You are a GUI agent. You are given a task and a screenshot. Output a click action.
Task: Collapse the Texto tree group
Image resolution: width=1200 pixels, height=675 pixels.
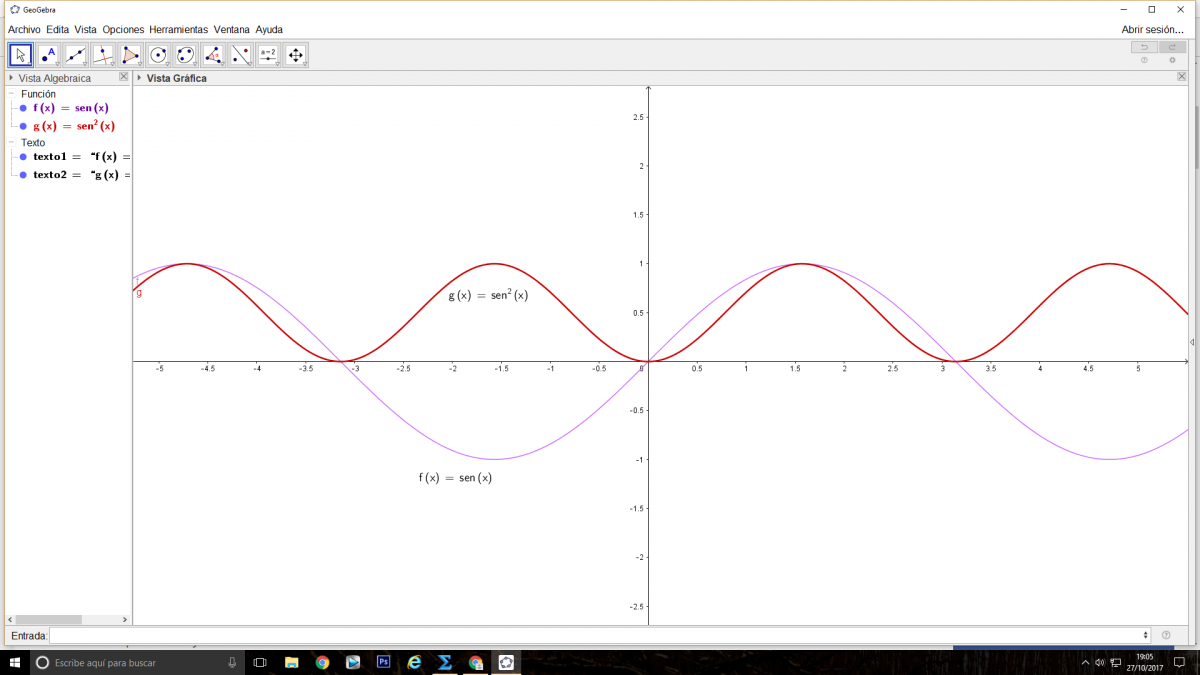click(12, 143)
